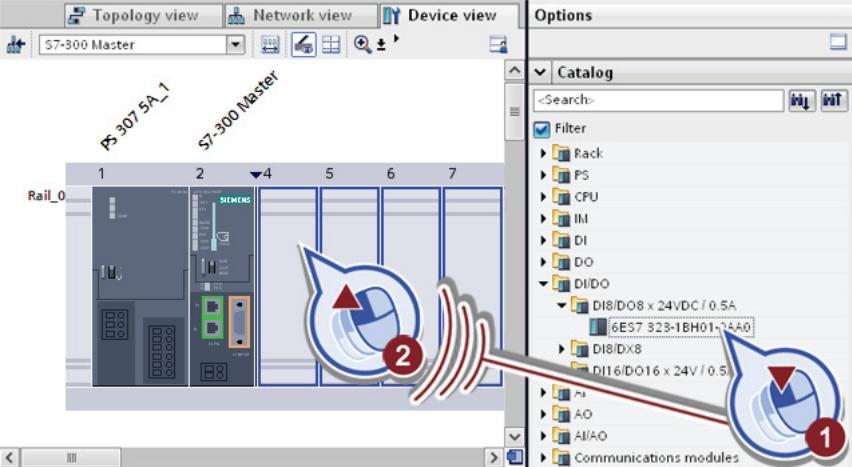Click the horizontal scrollbar right arrow

(493, 457)
